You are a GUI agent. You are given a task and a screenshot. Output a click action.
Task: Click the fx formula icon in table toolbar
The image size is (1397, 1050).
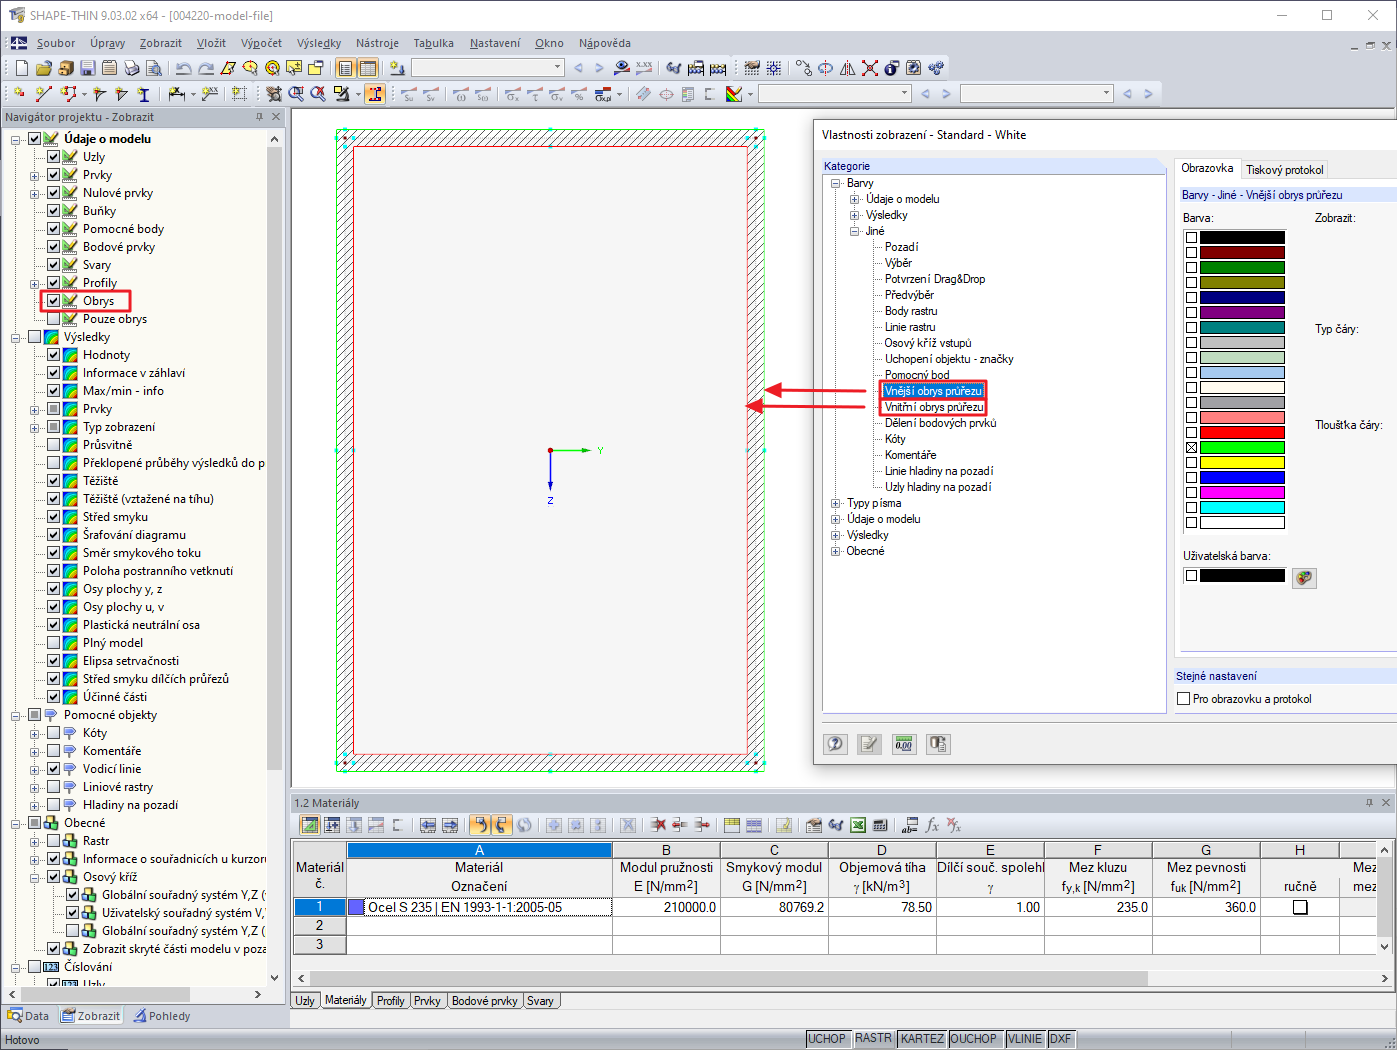[x=932, y=825]
